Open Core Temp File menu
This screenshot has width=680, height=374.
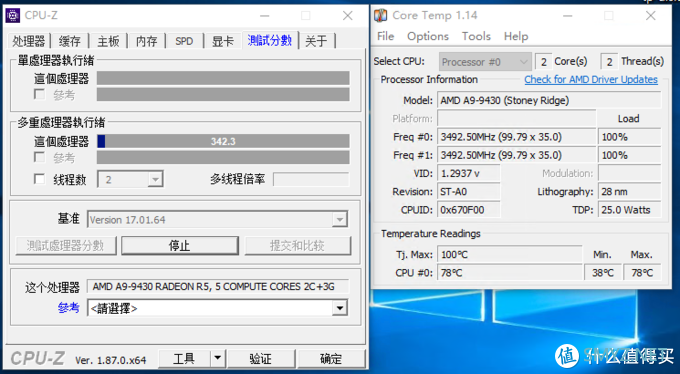point(386,36)
